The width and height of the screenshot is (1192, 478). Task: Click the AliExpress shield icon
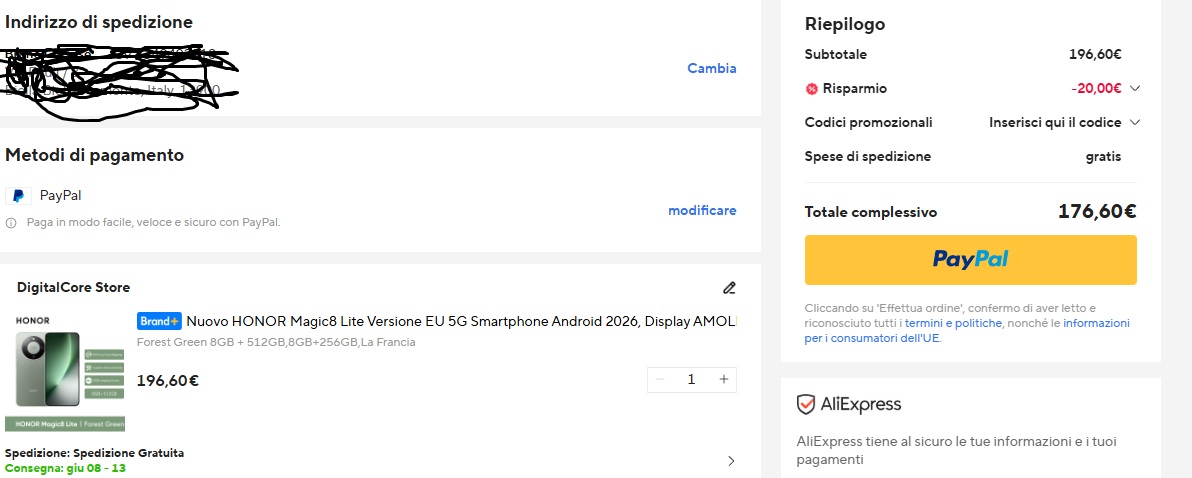click(x=806, y=404)
